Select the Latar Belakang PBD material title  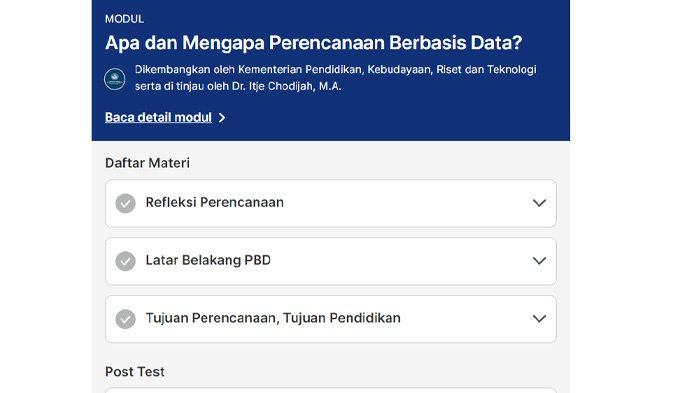(x=208, y=260)
